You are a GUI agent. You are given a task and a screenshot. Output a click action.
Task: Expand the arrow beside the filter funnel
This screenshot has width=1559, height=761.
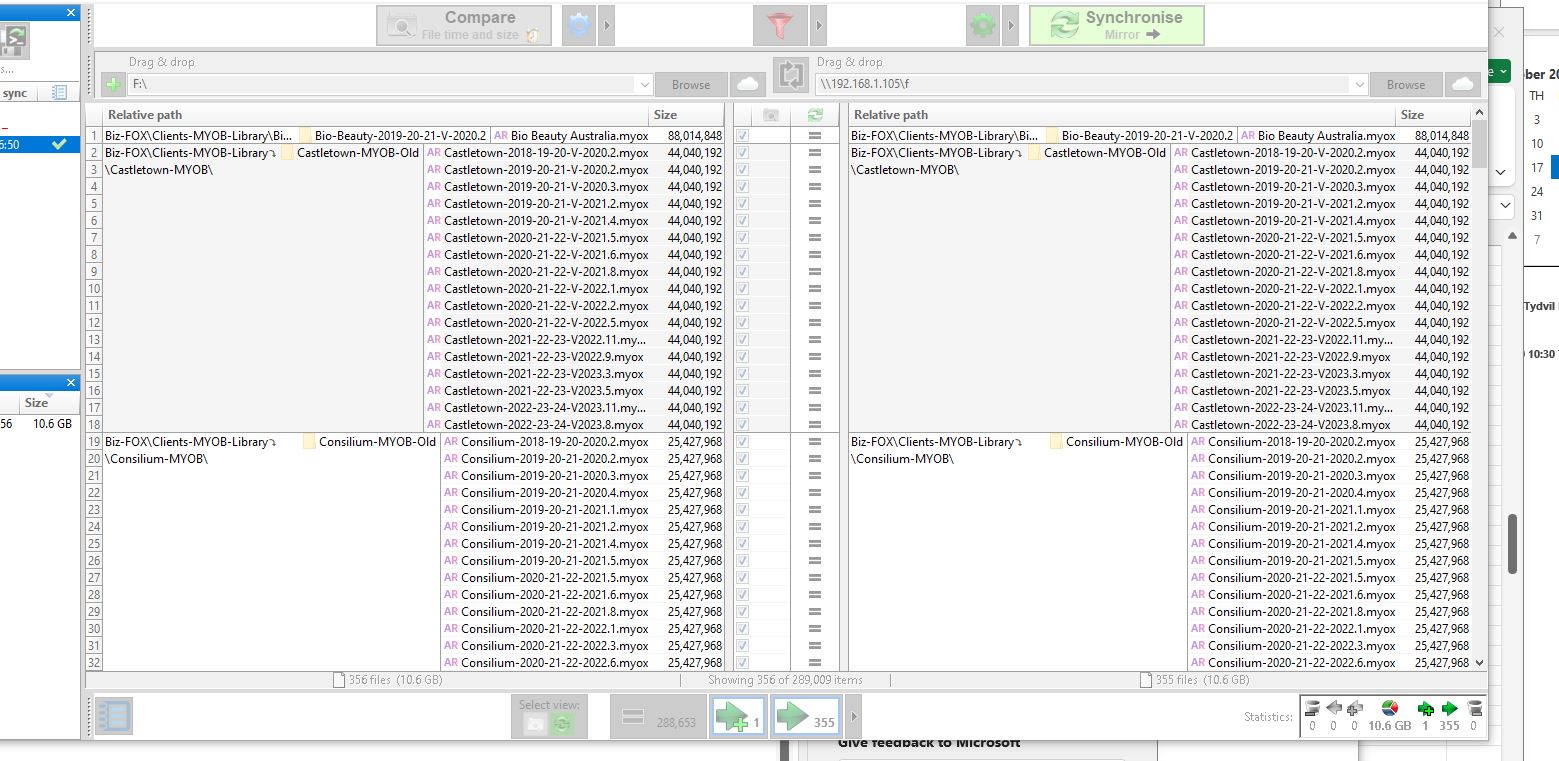pos(819,26)
